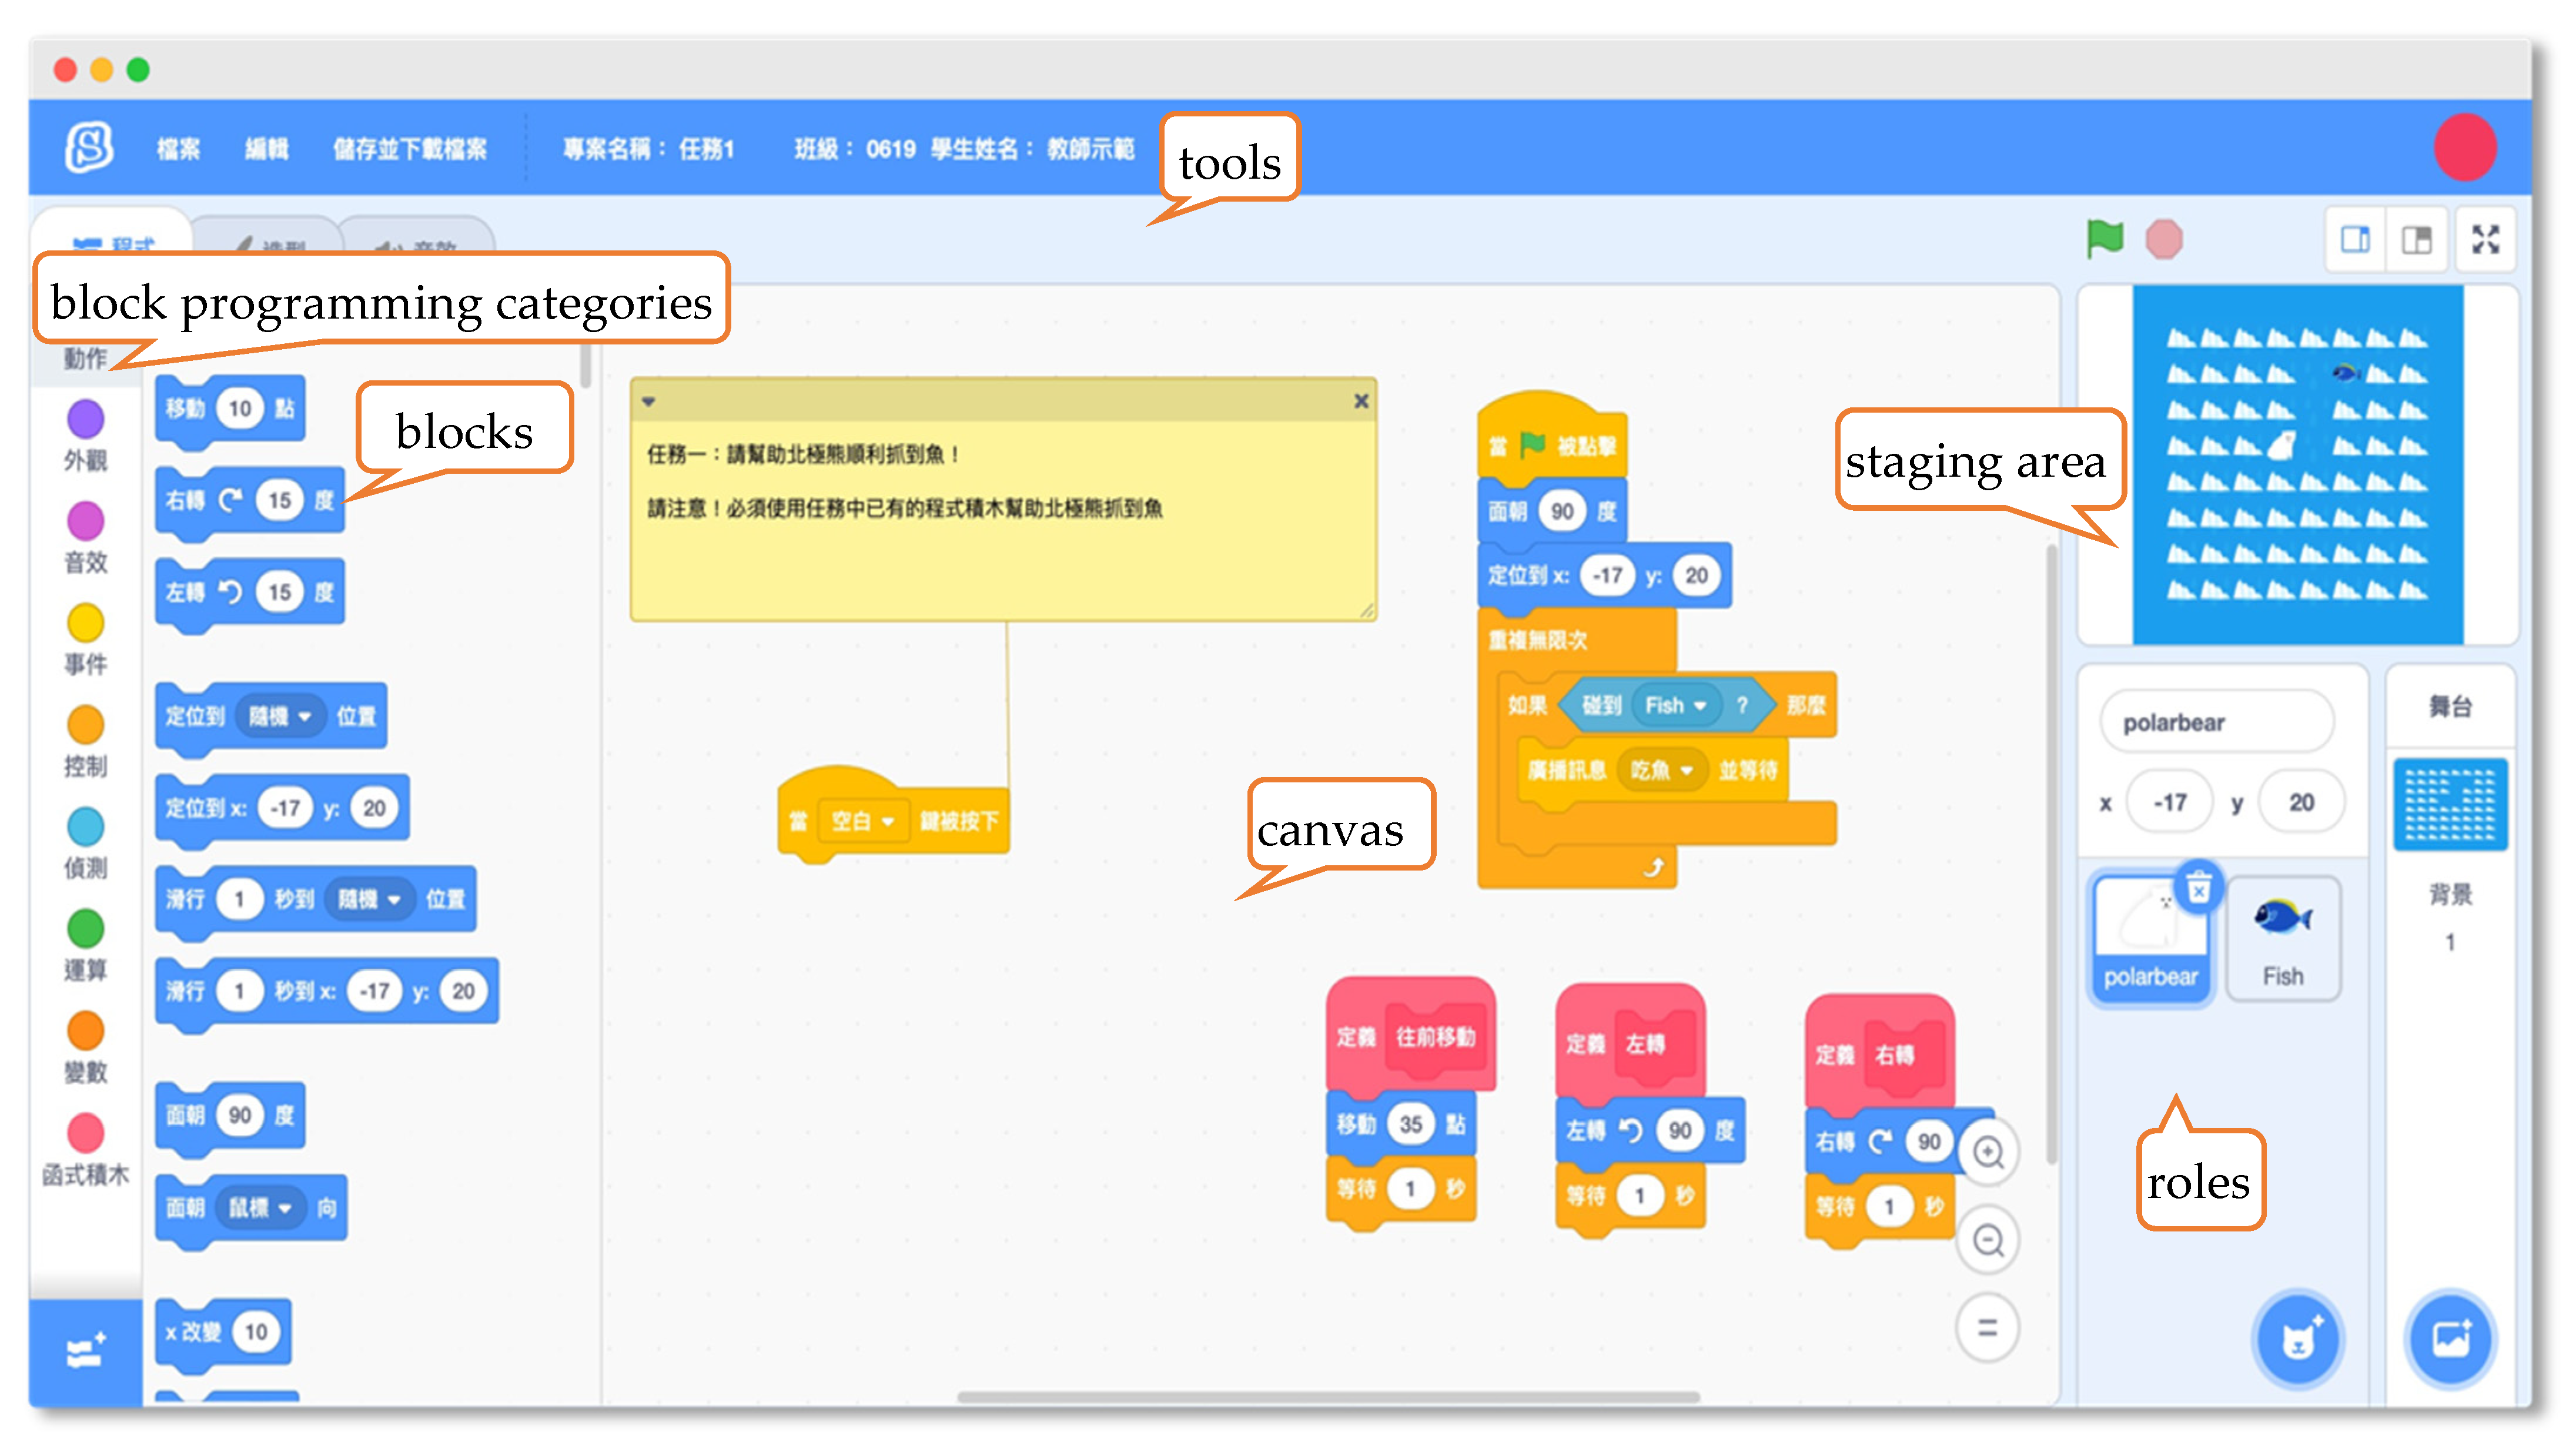
Task: Switch to small stage layout
Action: (x=2355, y=240)
